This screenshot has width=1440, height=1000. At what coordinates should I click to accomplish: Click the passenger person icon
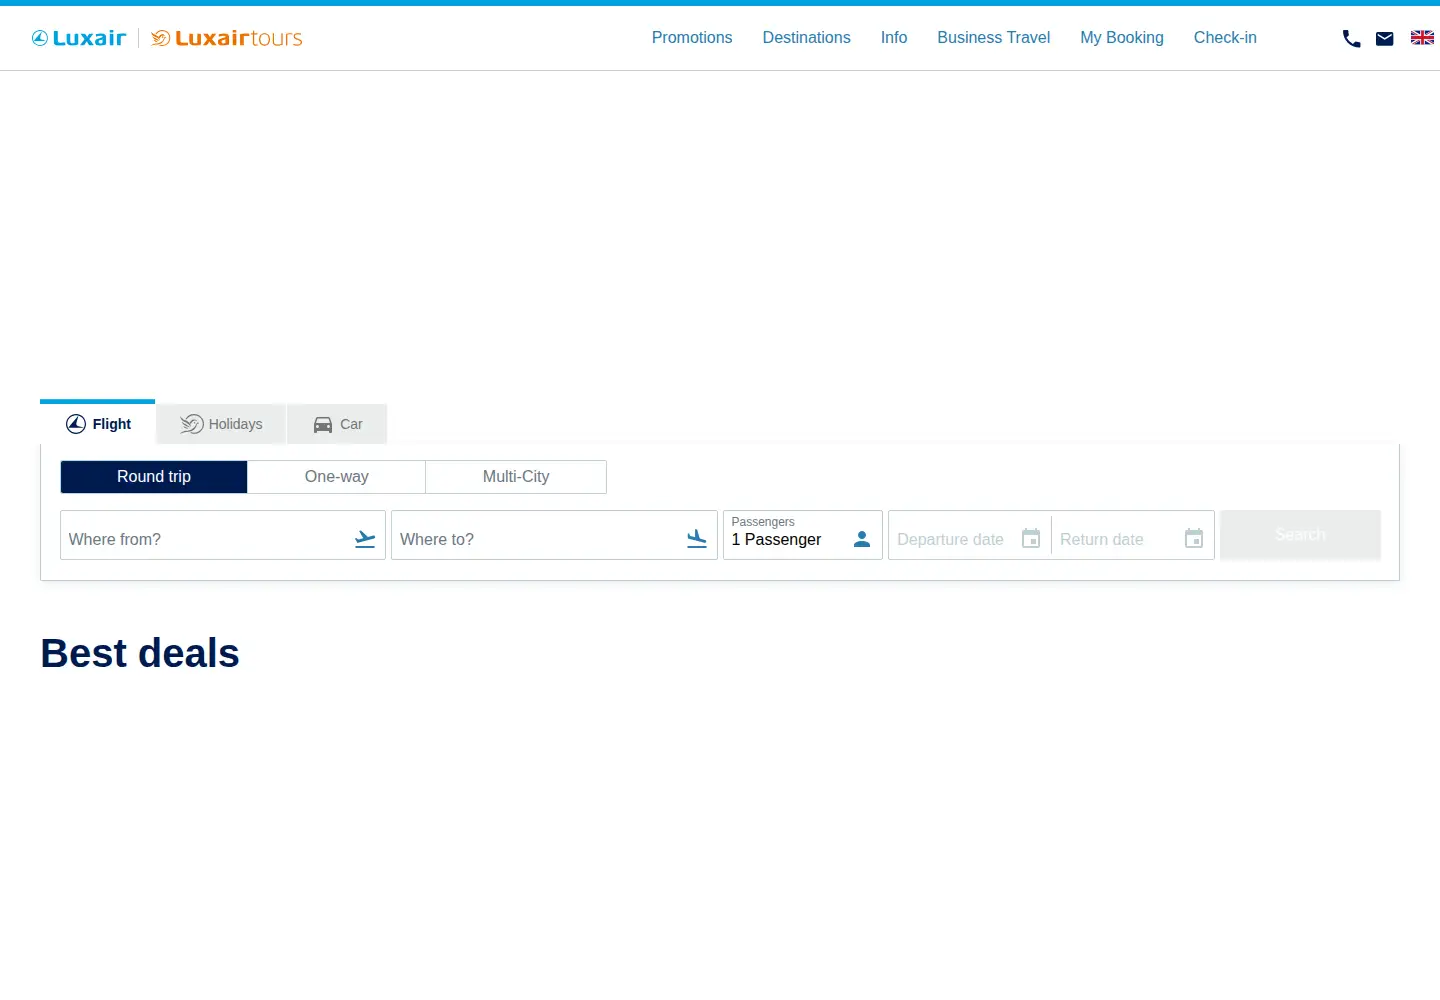point(862,539)
